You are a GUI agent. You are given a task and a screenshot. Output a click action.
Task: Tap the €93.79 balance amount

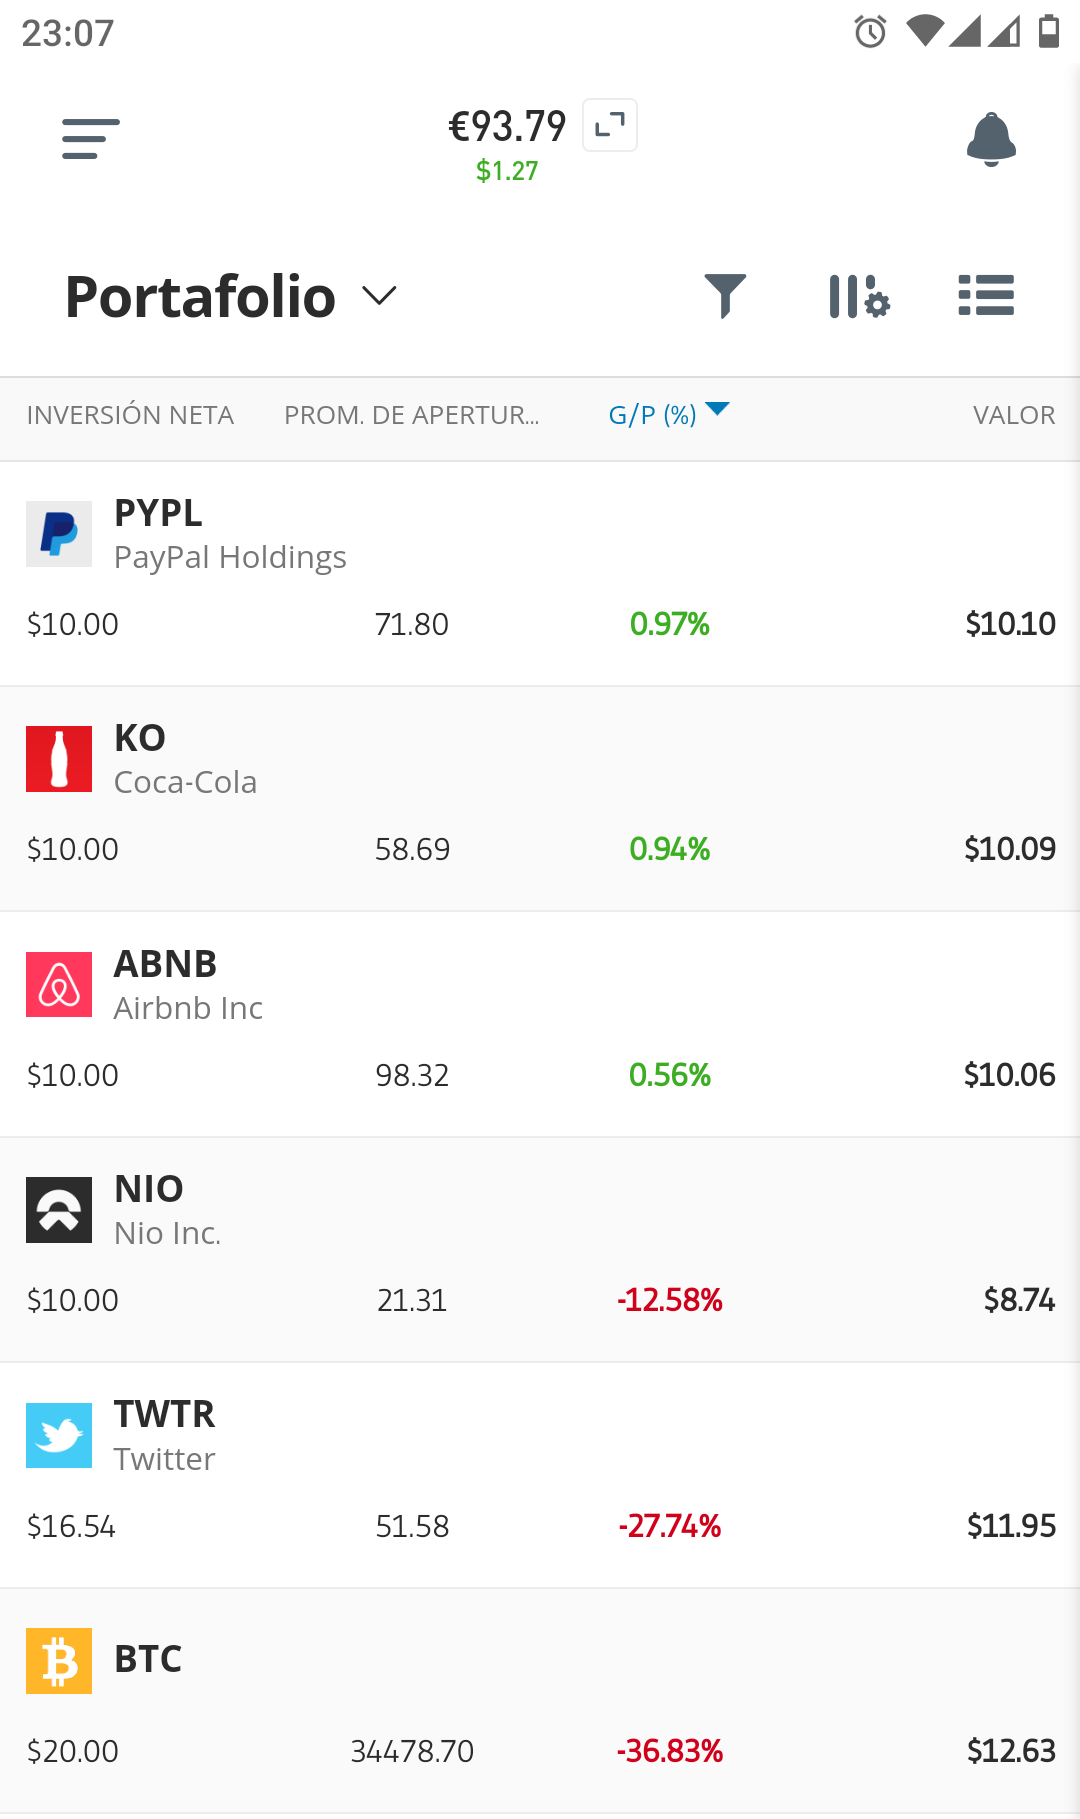tap(507, 126)
